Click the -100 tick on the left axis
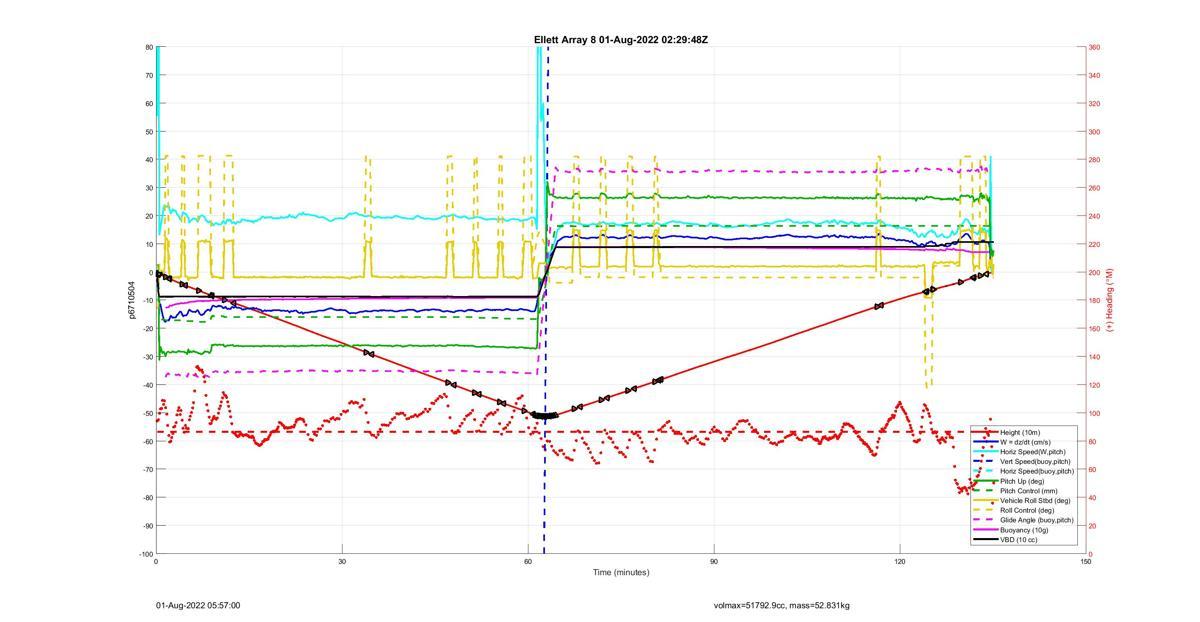This screenshot has width=1200, height=622. pyautogui.click(x=146, y=554)
